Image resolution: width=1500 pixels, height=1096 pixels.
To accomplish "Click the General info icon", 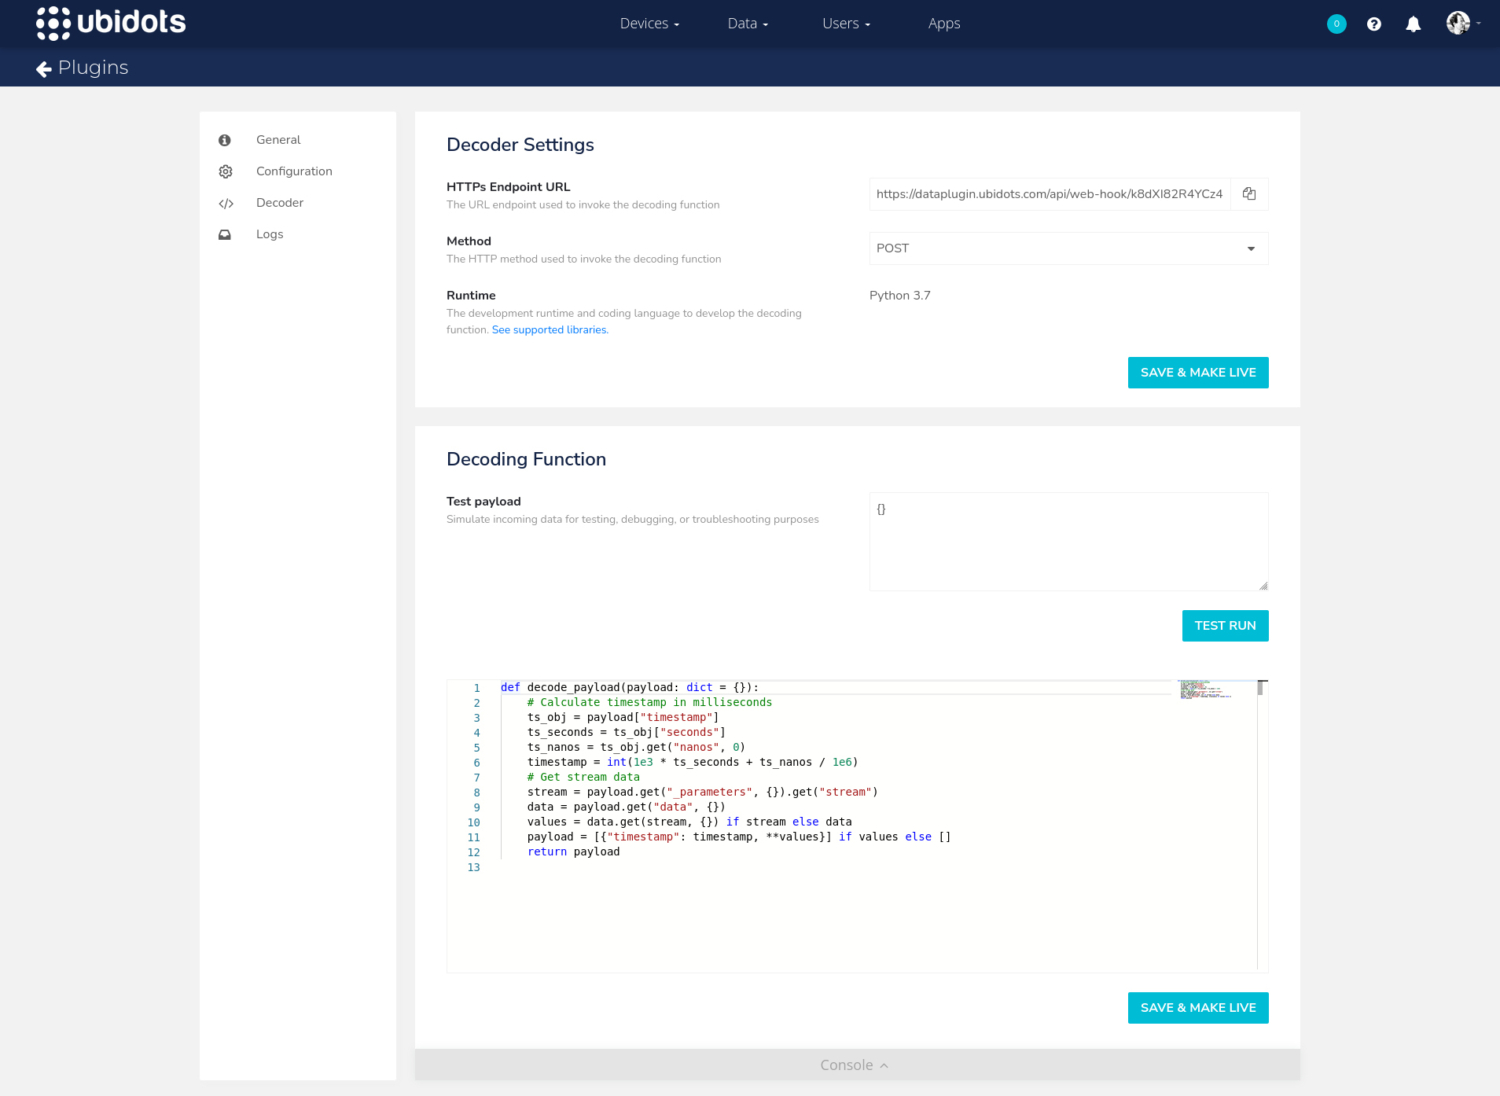I will click(x=225, y=140).
